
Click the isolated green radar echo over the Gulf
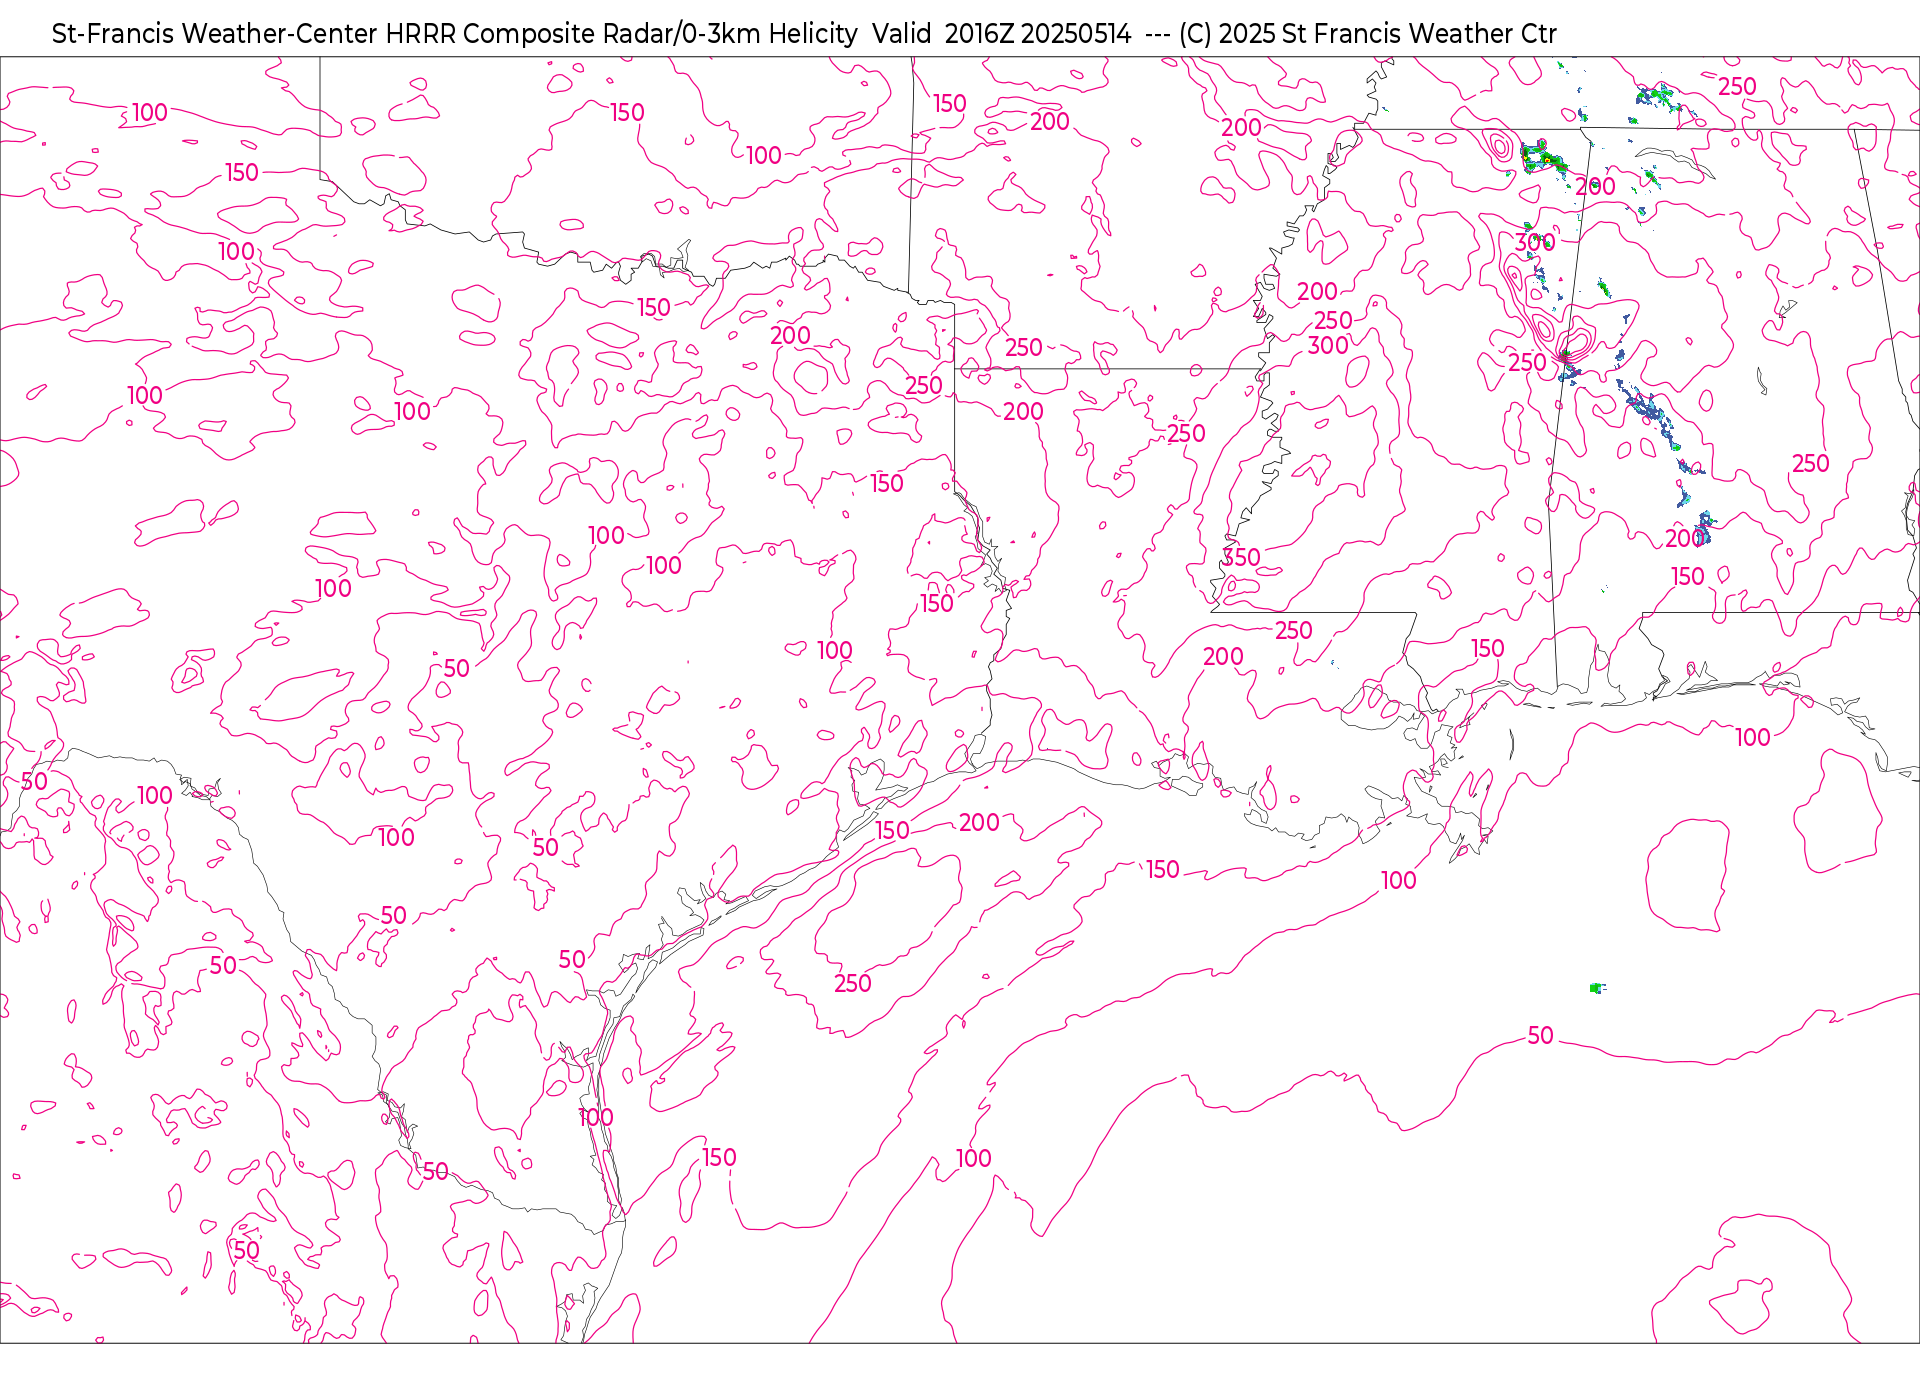click(x=1597, y=988)
